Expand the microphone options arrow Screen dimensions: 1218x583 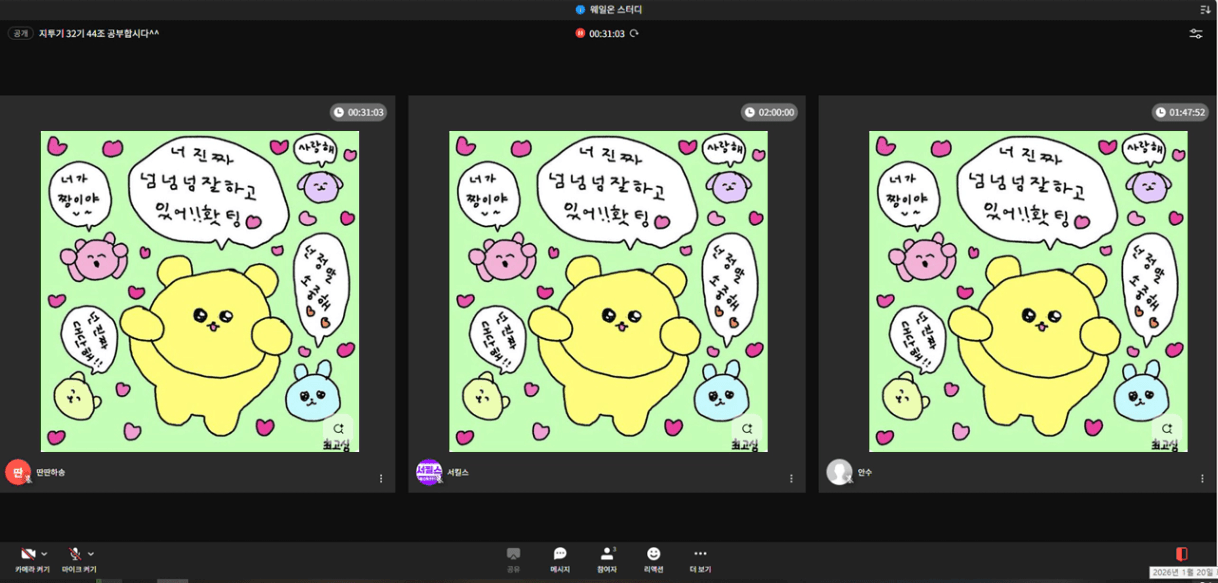coord(91,554)
